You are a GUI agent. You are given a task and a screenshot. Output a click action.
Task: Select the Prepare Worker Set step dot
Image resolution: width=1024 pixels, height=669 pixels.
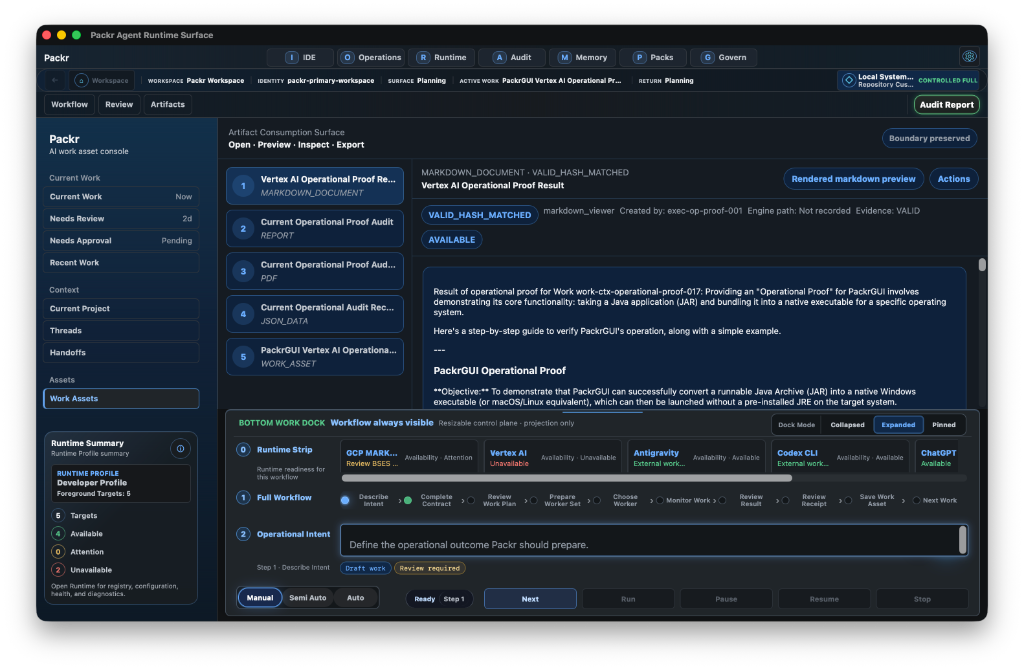point(534,500)
